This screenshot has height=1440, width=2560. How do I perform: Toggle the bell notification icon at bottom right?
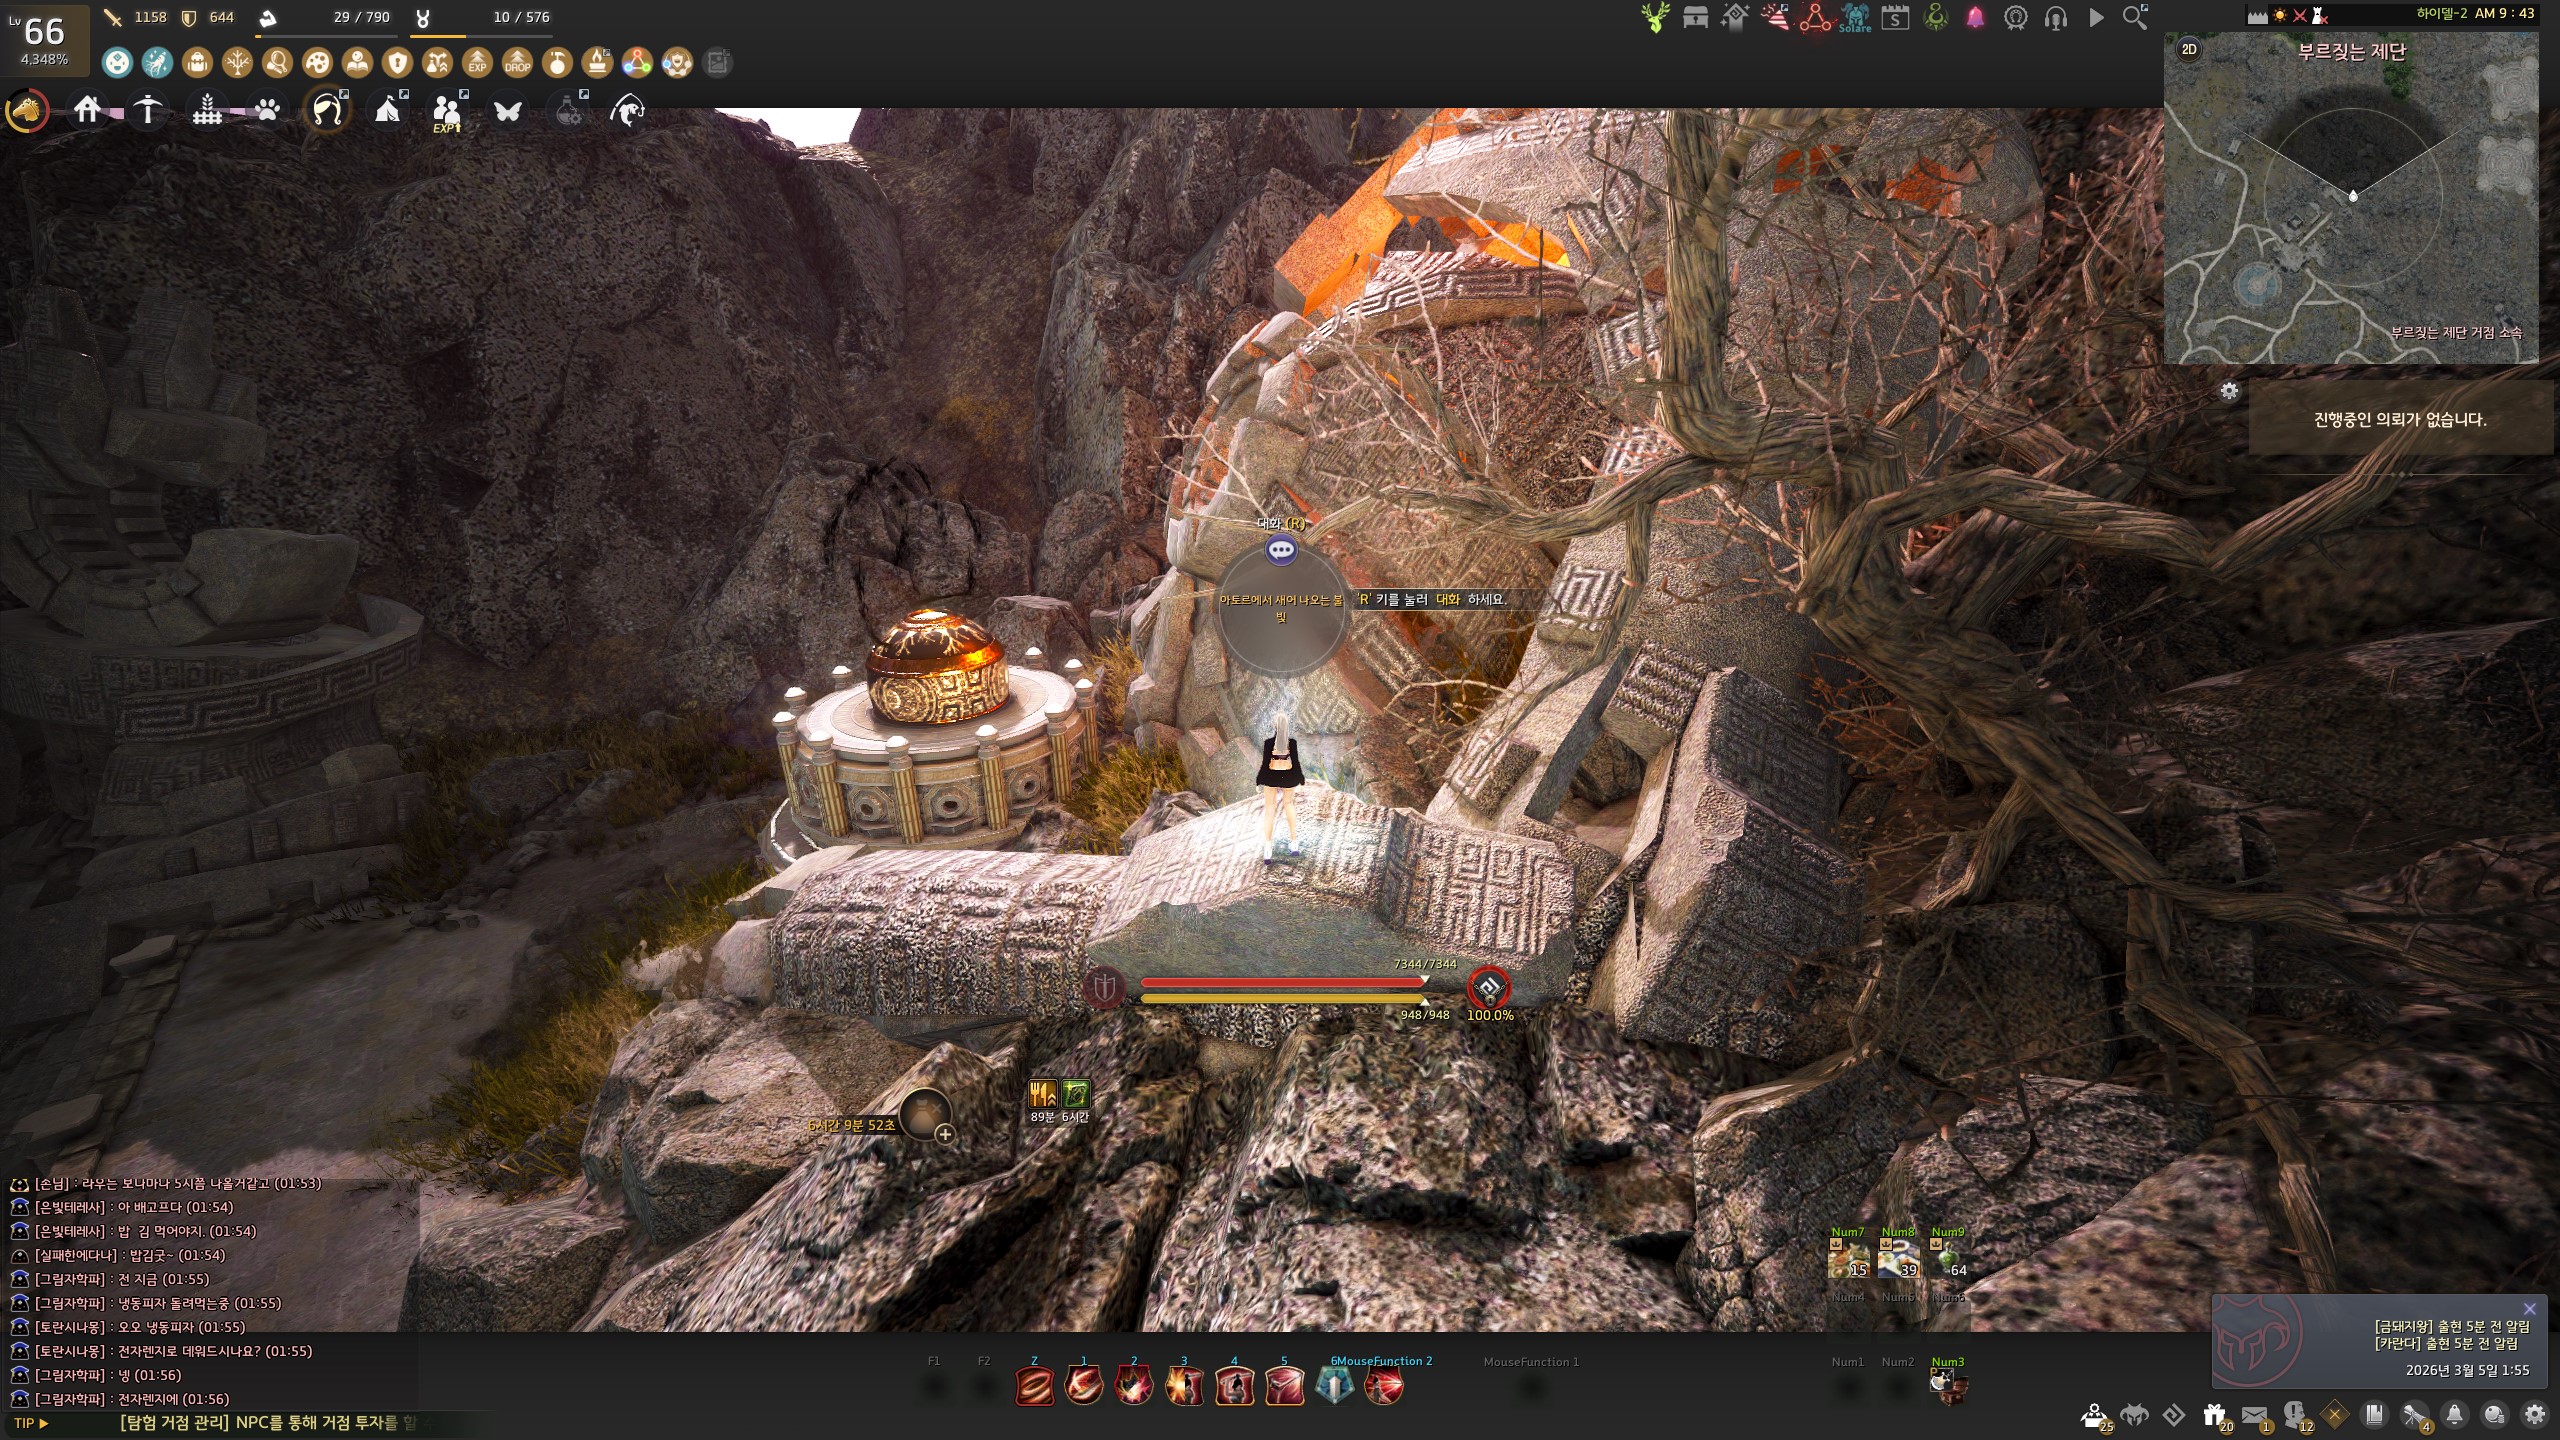tap(2454, 1414)
